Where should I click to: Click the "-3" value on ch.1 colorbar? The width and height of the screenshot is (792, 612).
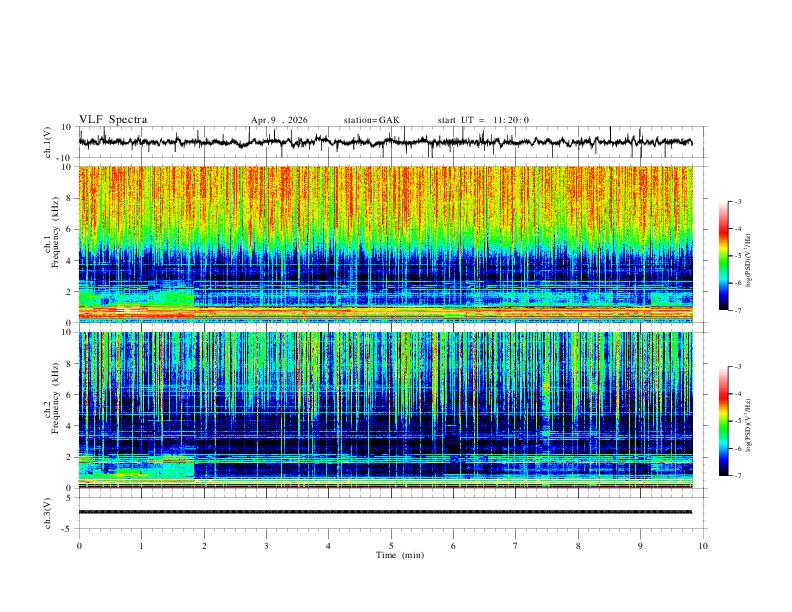tap(737, 201)
